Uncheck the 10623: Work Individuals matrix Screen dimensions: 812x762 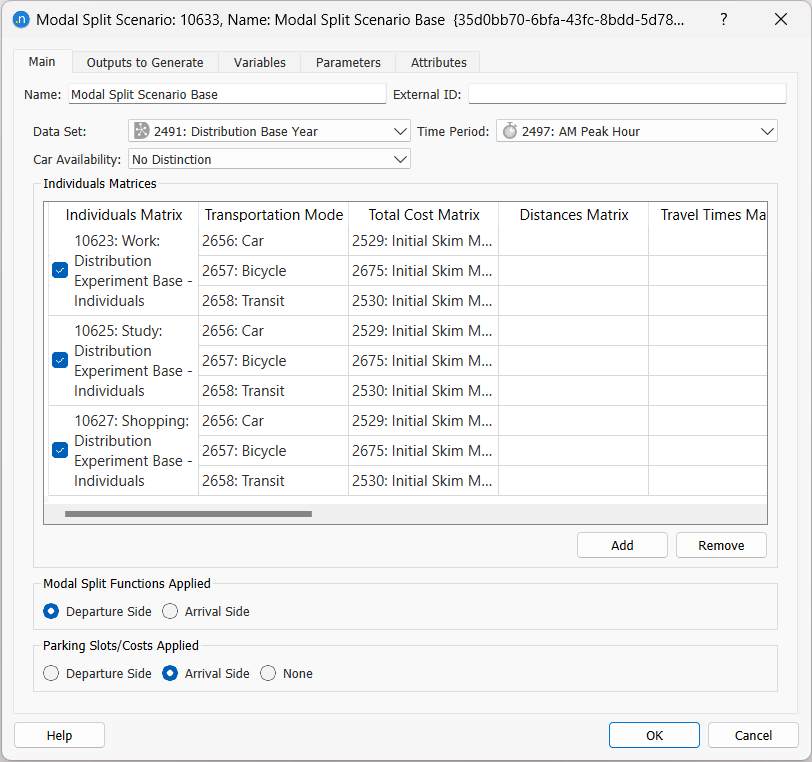click(x=59, y=270)
